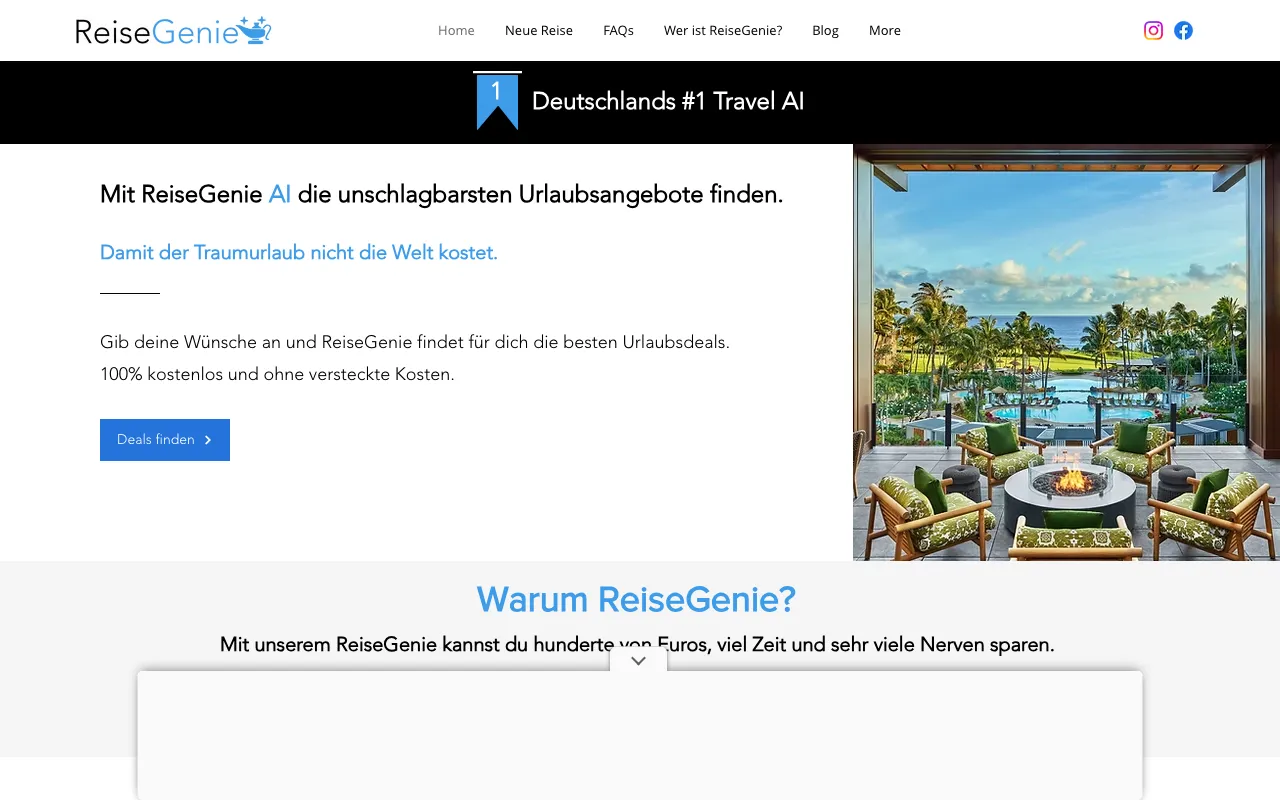The image size is (1280, 800).
Task: Click the ReiseGenie logo
Action: [173, 31]
